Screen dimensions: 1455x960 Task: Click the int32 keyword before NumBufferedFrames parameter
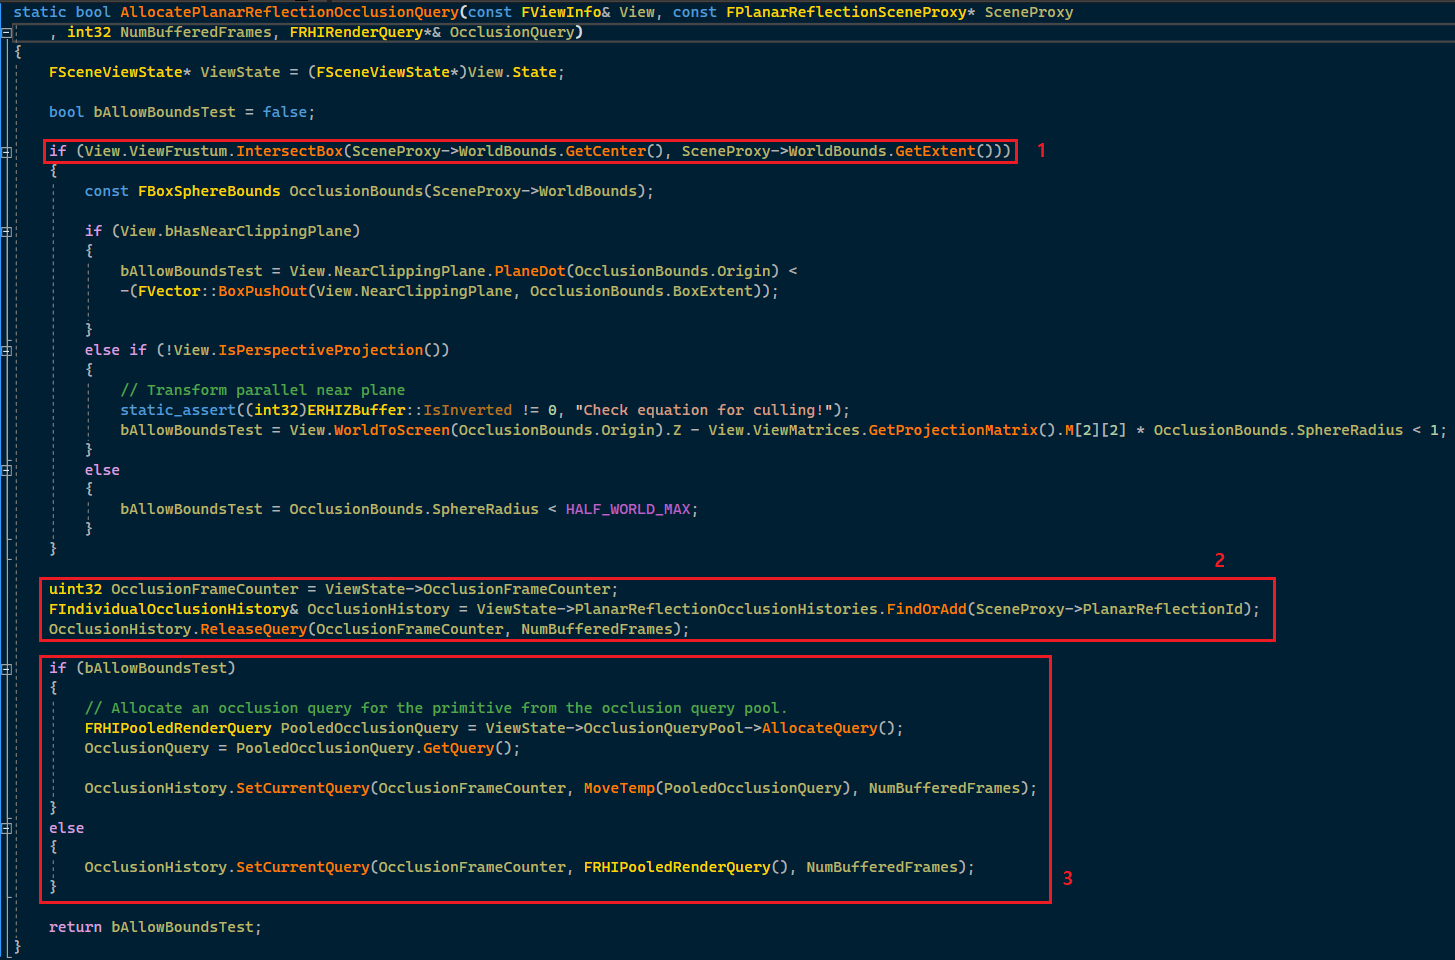pyautogui.click(x=89, y=32)
